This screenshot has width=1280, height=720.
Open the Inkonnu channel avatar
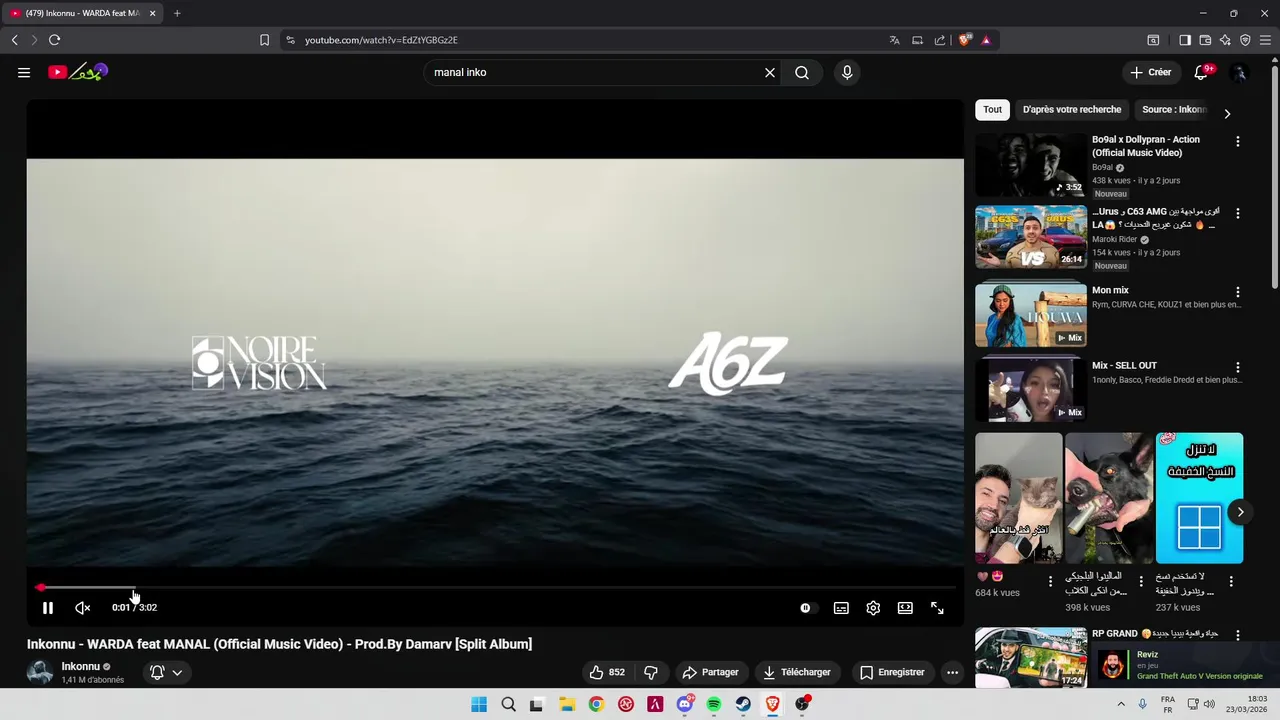point(40,672)
